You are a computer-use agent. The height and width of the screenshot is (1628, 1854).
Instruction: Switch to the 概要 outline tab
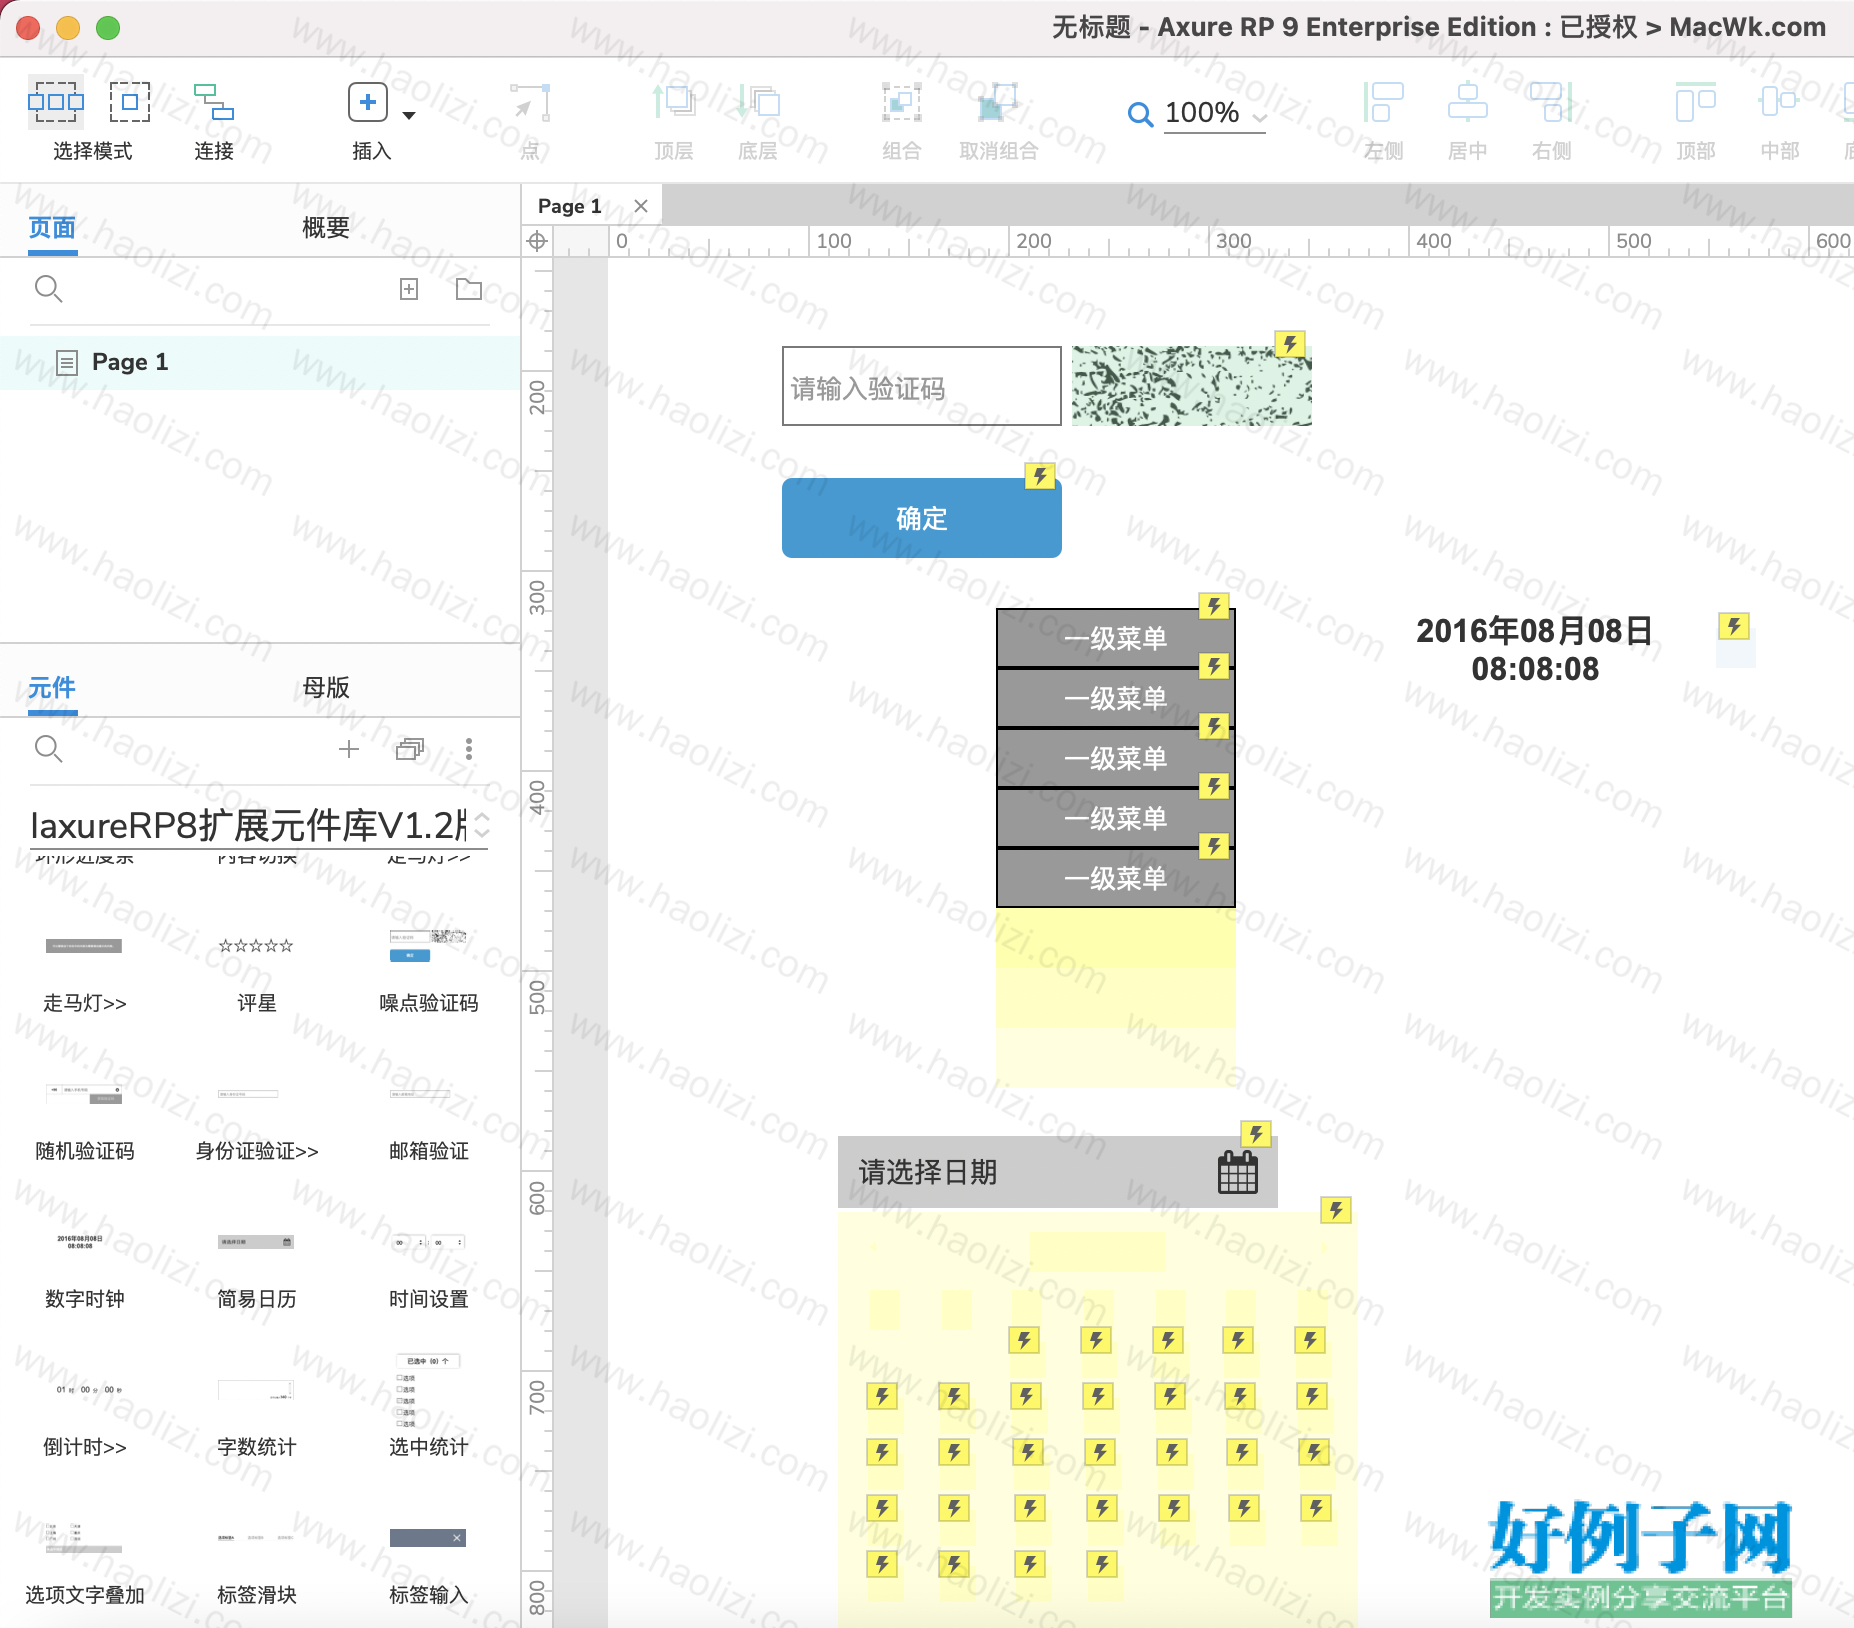click(x=326, y=228)
